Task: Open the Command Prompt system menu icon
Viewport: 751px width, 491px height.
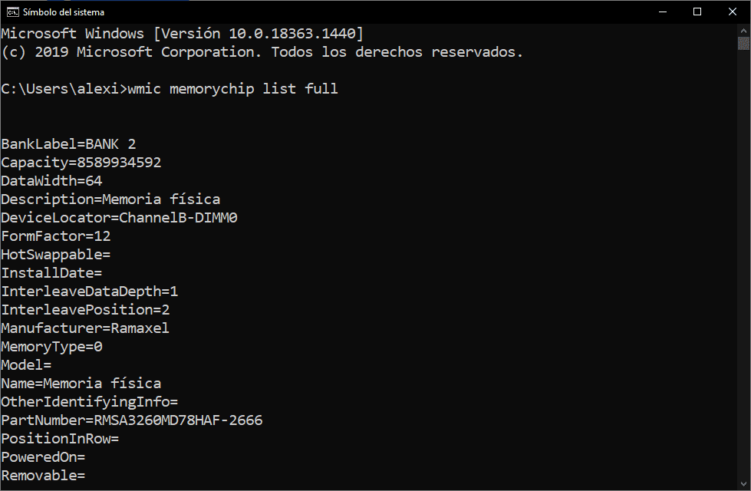Action: [x=12, y=11]
